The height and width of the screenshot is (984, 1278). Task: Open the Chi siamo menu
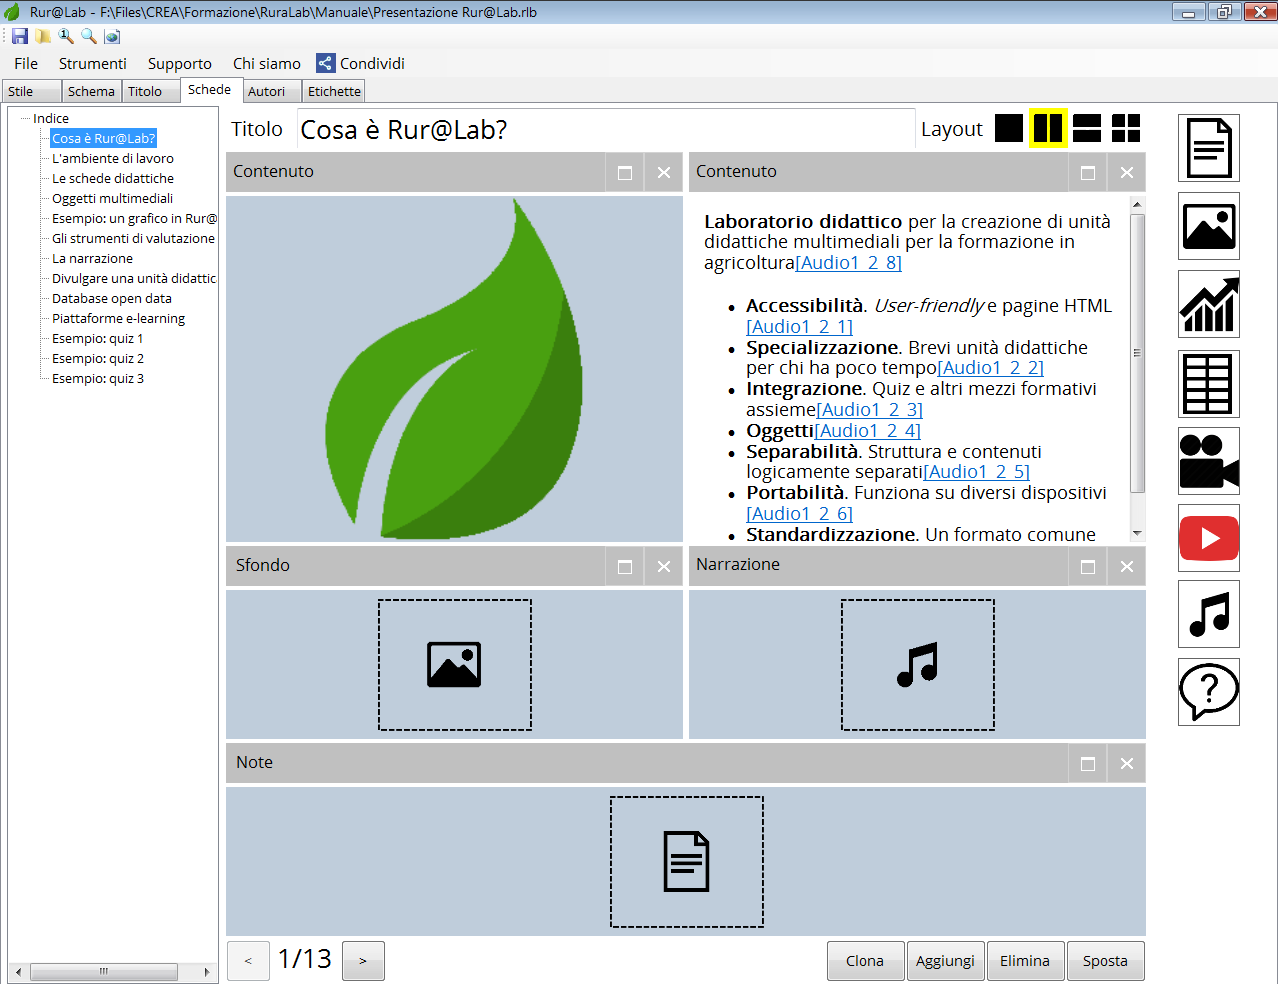click(267, 63)
